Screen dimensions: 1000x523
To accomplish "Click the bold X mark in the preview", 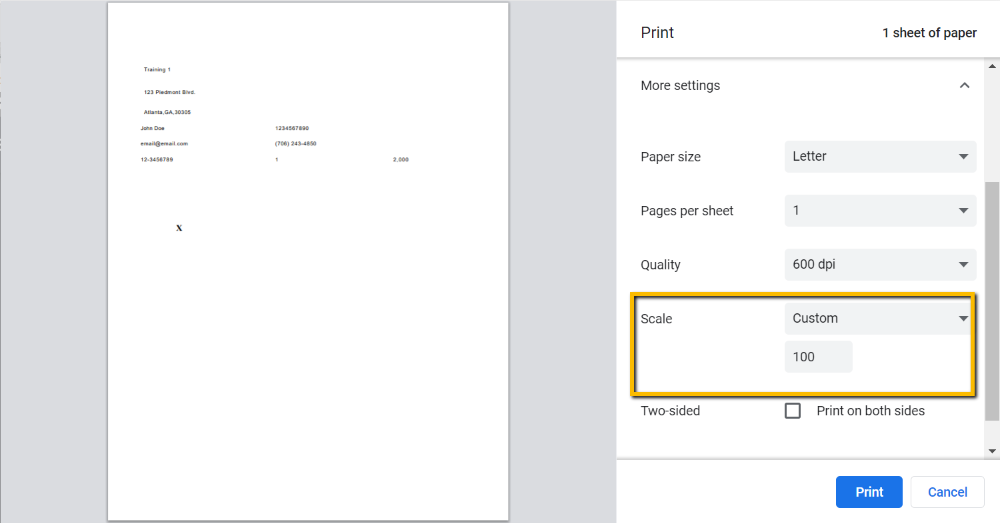I will [x=179, y=228].
